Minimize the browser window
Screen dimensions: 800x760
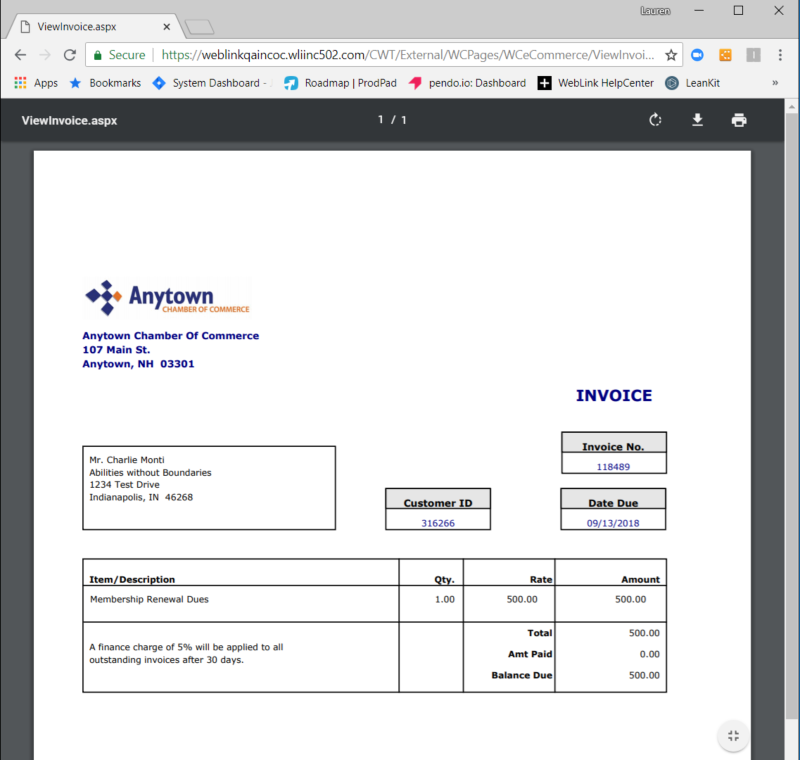coord(699,11)
